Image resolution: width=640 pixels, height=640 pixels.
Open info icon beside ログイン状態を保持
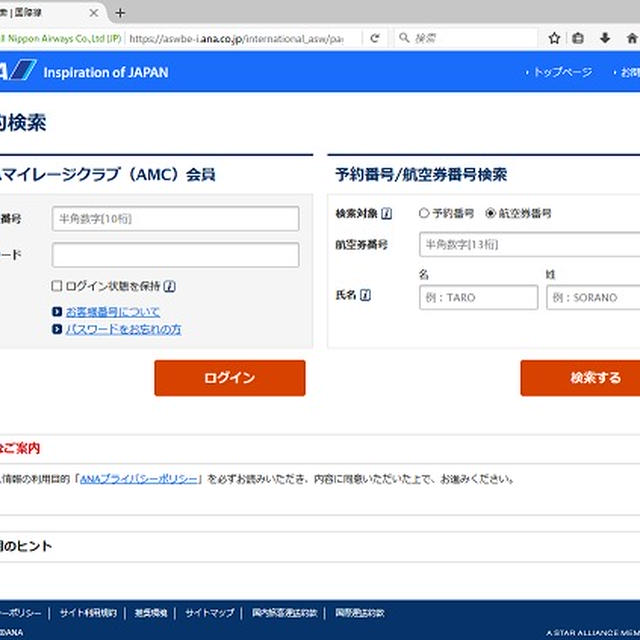(x=169, y=287)
